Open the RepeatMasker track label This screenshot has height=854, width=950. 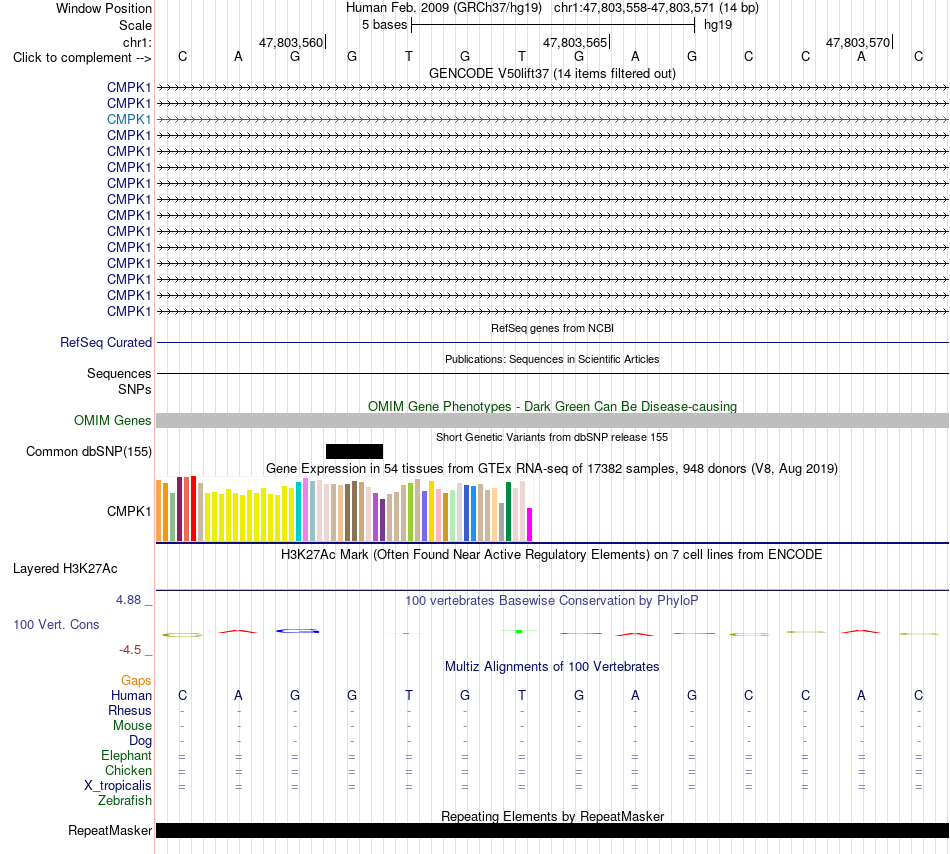coord(110,830)
